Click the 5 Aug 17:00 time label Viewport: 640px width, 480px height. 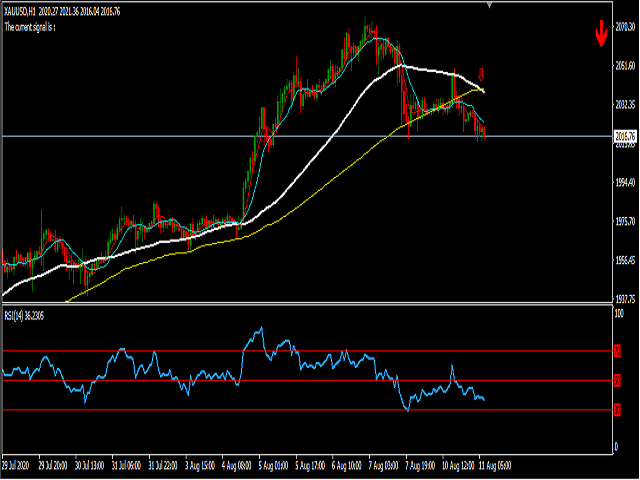pyautogui.click(x=310, y=466)
